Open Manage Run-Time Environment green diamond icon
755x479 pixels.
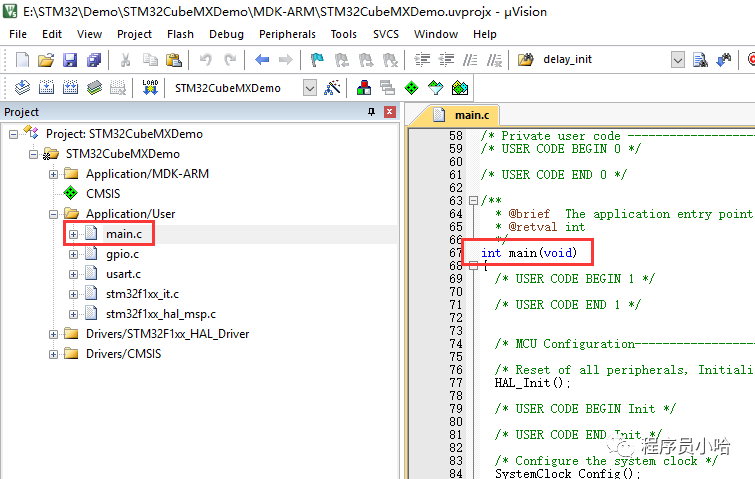coord(411,88)
